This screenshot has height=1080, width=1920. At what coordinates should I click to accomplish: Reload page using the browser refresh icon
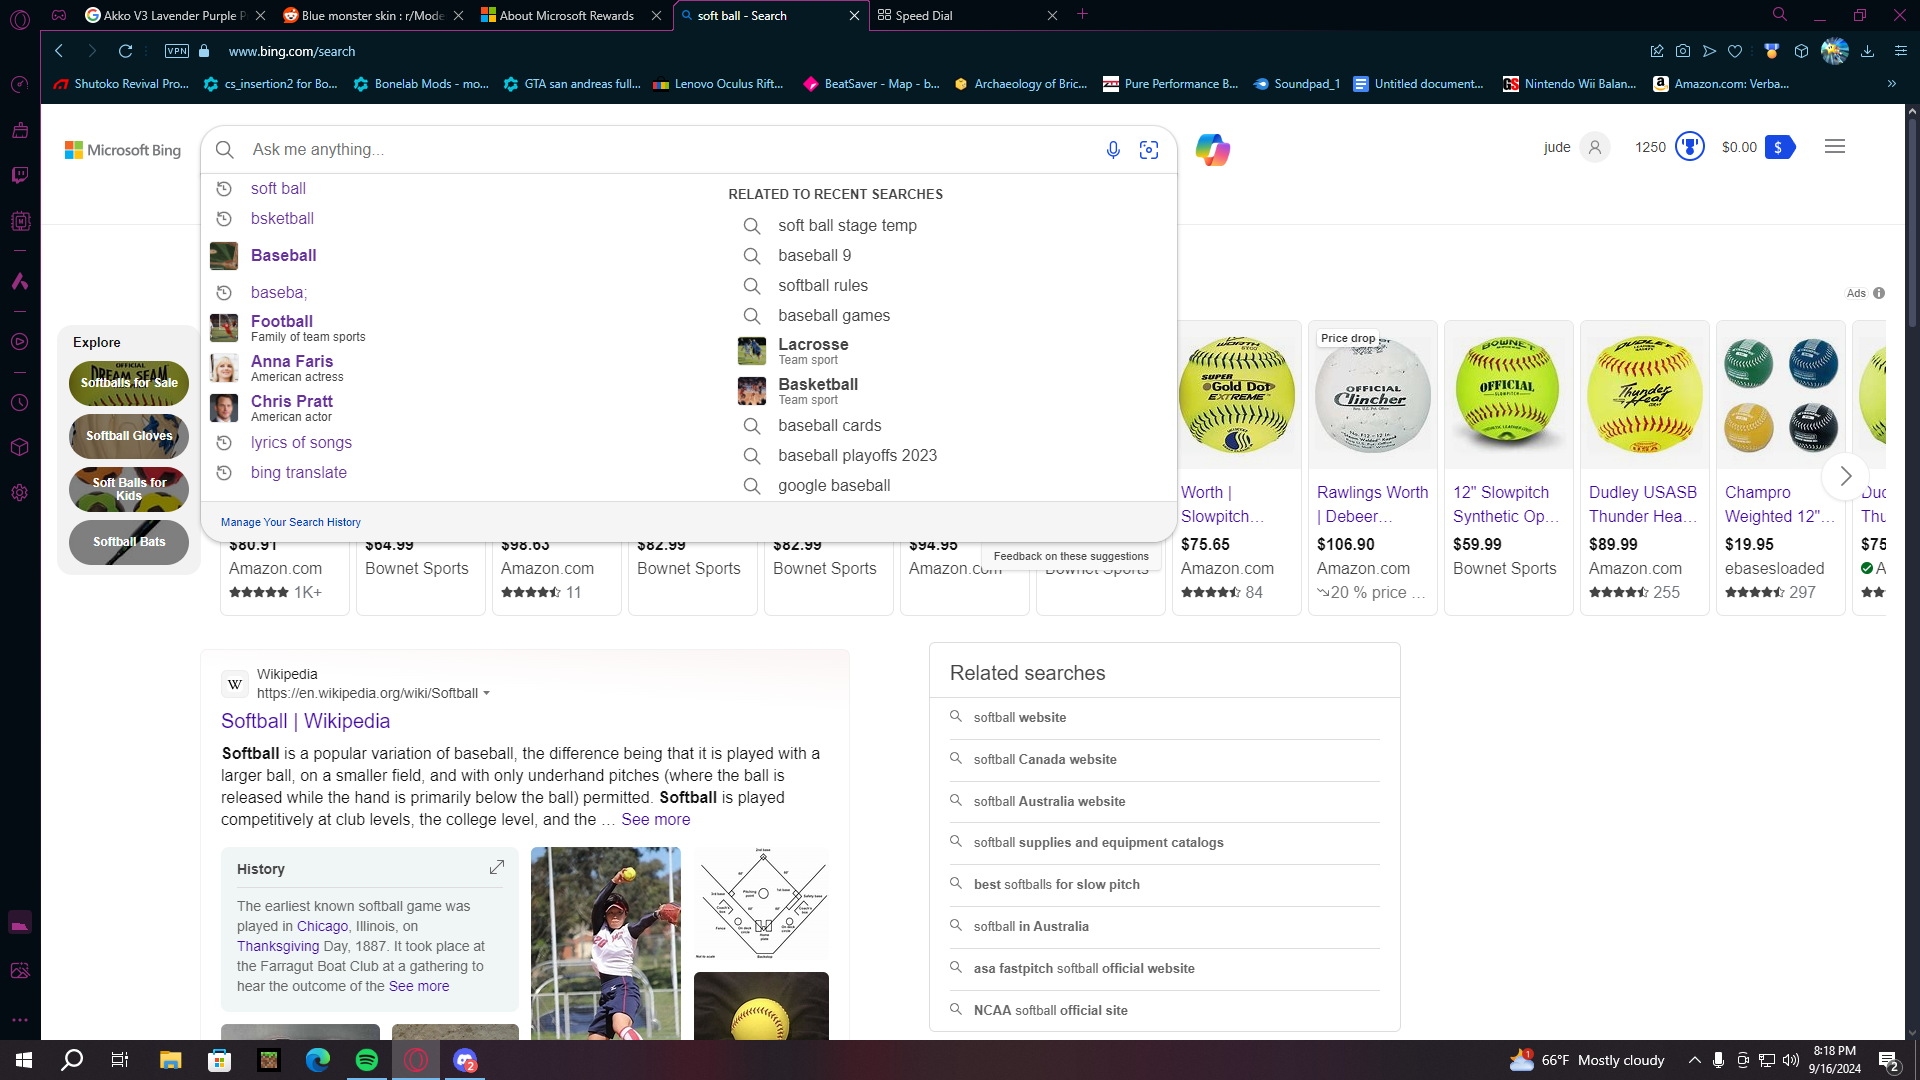pyautogui.click(x=125, y=51)
